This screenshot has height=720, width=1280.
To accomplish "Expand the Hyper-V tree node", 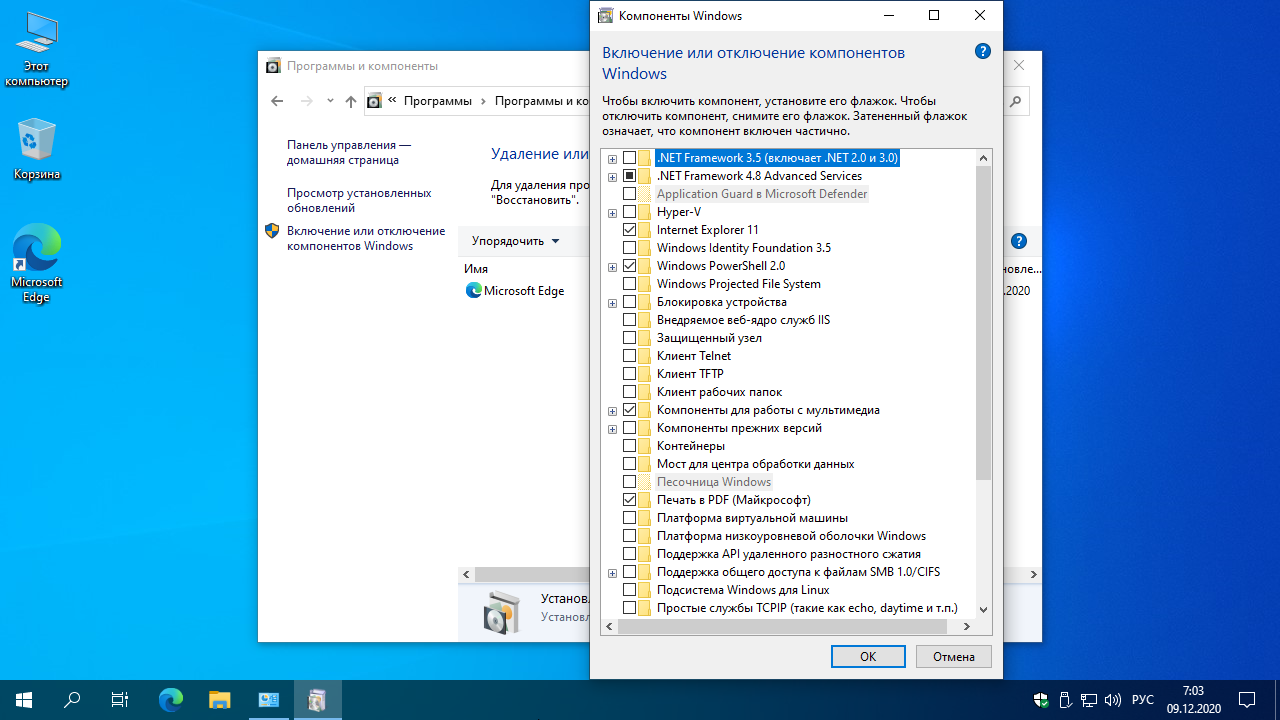I will [x=612, y=213].
